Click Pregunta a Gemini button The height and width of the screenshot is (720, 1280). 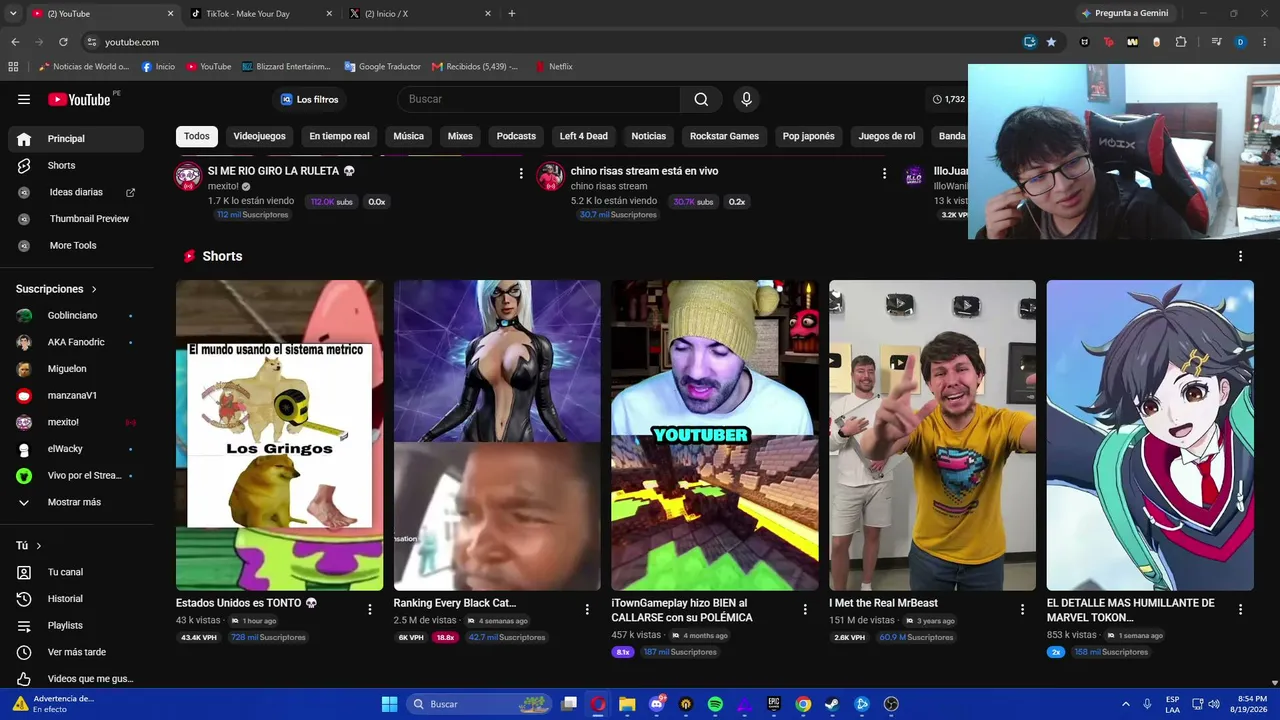point(1125,13)
